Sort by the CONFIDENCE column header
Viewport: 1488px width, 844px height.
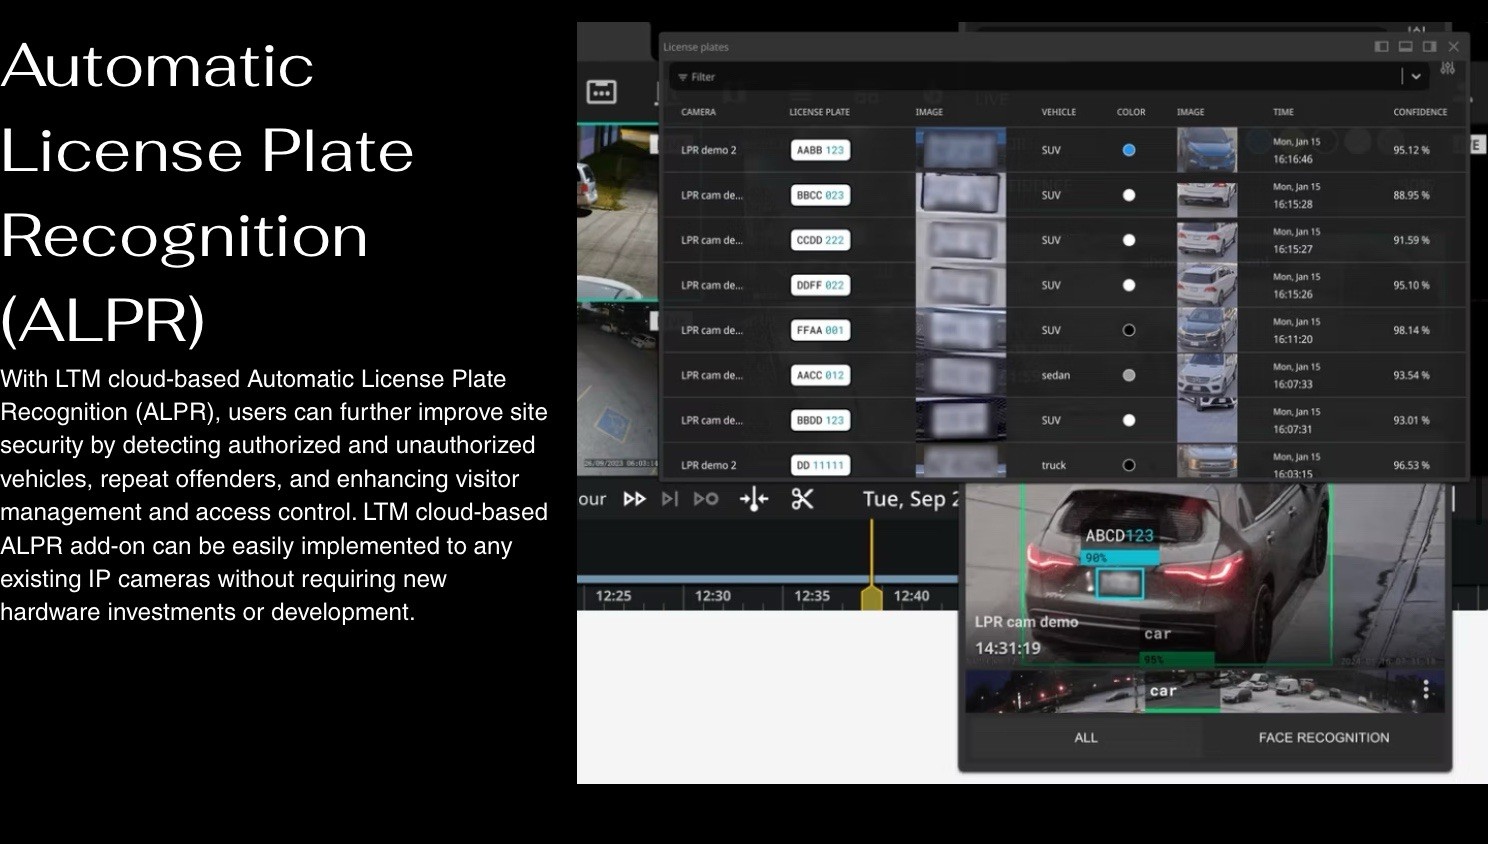tap(1420, 112)
